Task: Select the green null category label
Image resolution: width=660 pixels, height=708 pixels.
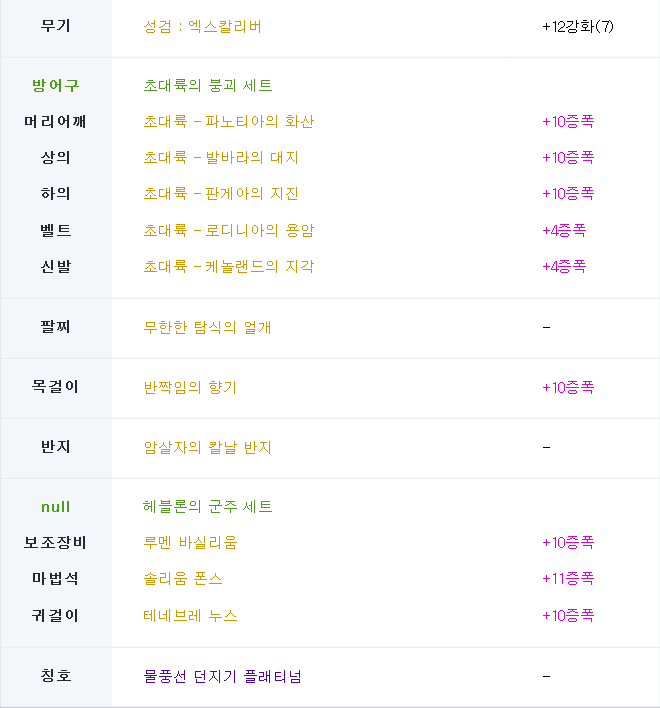Action: tap(56, 507)
